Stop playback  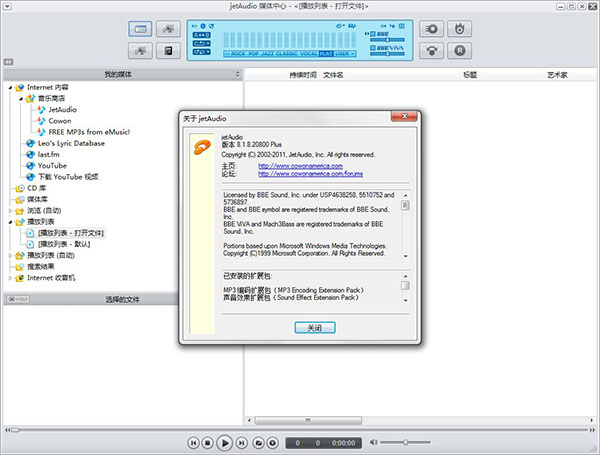click(207, 443)
